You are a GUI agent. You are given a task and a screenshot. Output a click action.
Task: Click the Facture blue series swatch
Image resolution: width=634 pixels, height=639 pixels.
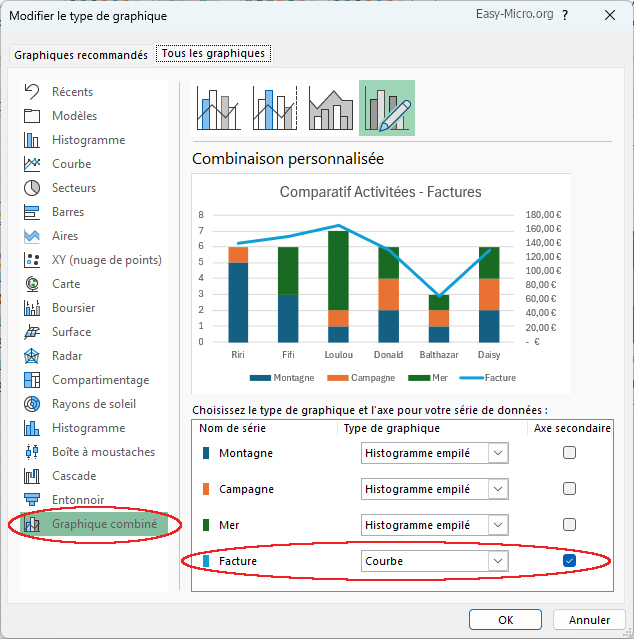(206, 561)
